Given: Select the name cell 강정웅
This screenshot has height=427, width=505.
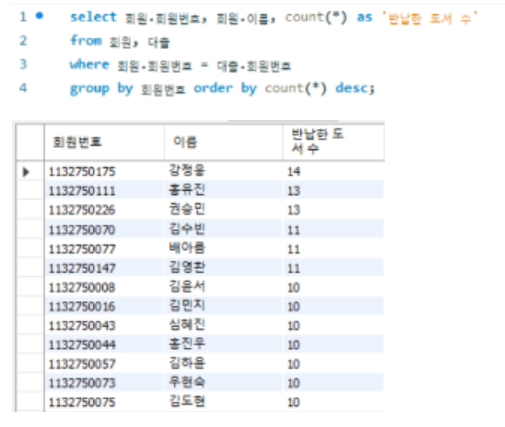Looking at the screenshot, I should pos(223,172).
